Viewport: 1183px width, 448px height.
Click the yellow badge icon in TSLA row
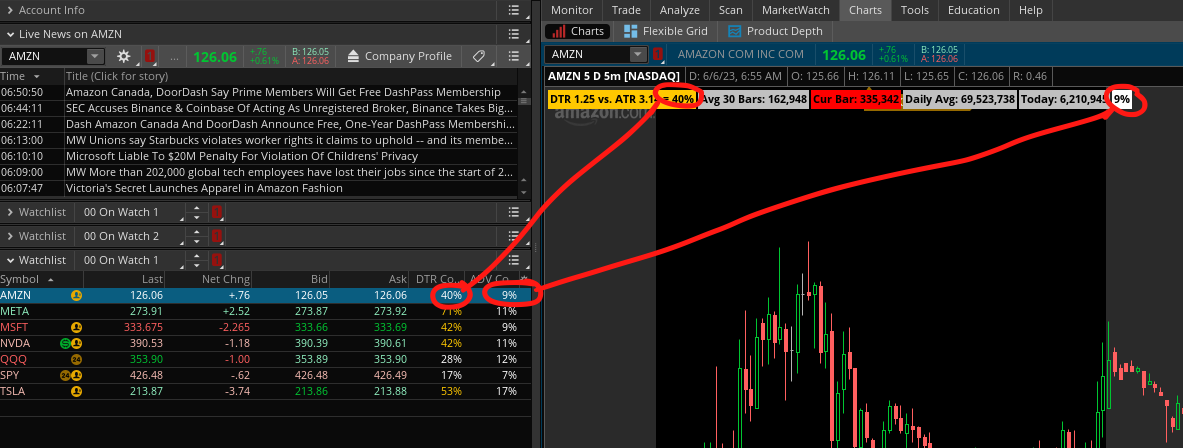tap(76, 391)
